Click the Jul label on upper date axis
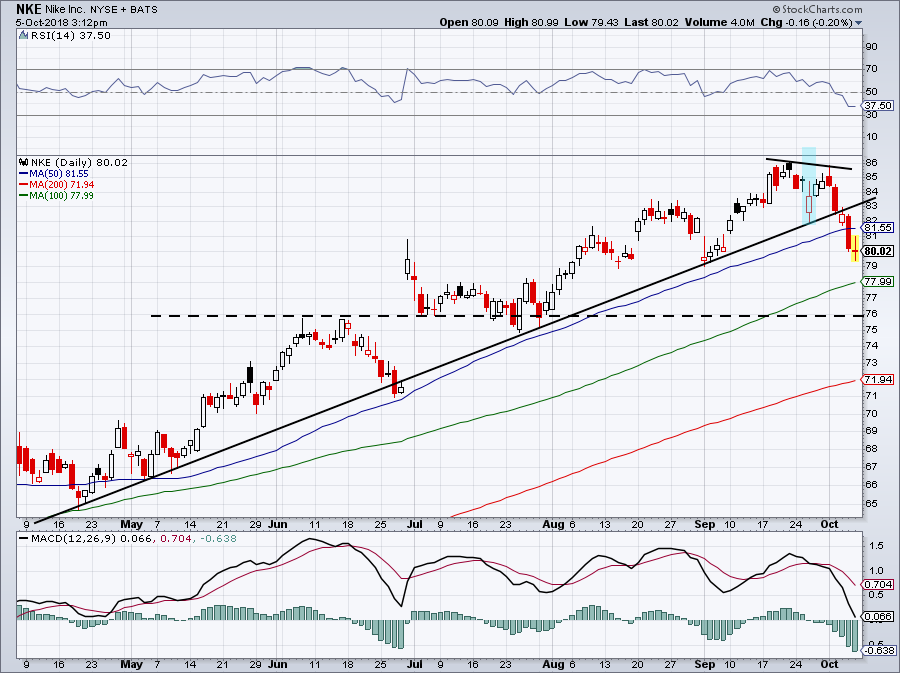This screenshot has height=673, width=900. 414,524
